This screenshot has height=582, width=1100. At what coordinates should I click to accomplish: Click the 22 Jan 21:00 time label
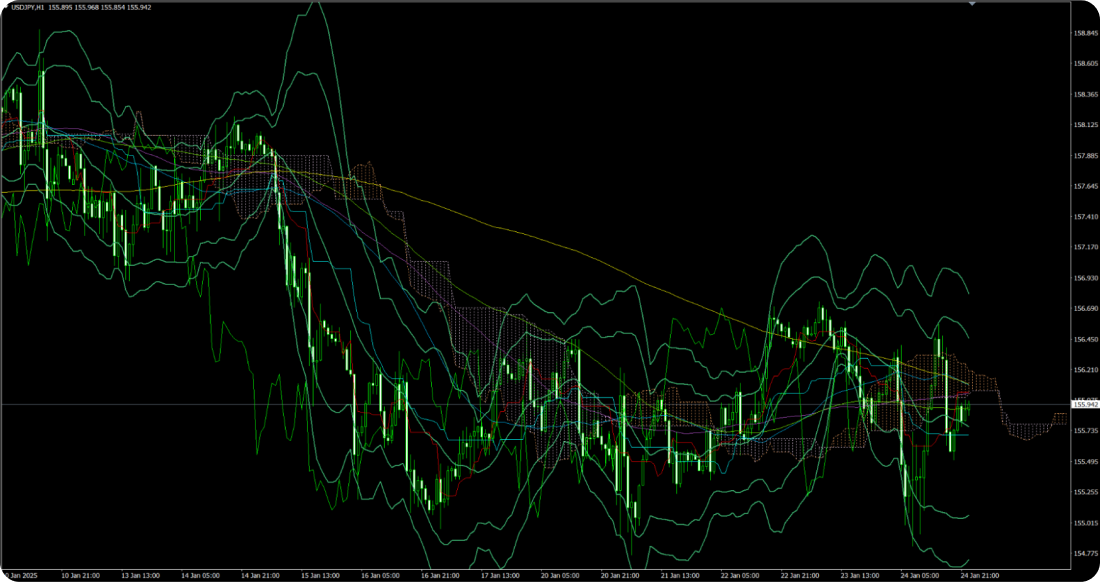tap(800, 576)
